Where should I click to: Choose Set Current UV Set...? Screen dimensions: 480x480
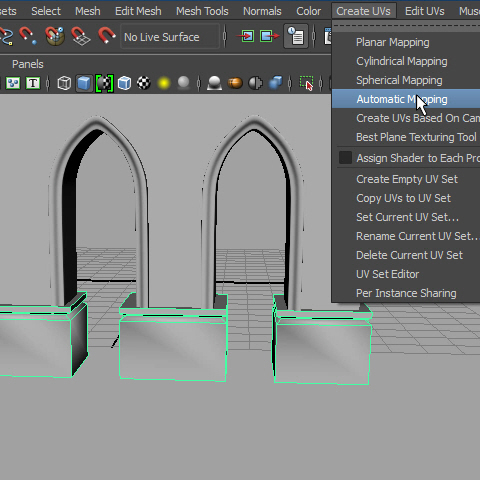pyautogui.click(x=406, y=217)
